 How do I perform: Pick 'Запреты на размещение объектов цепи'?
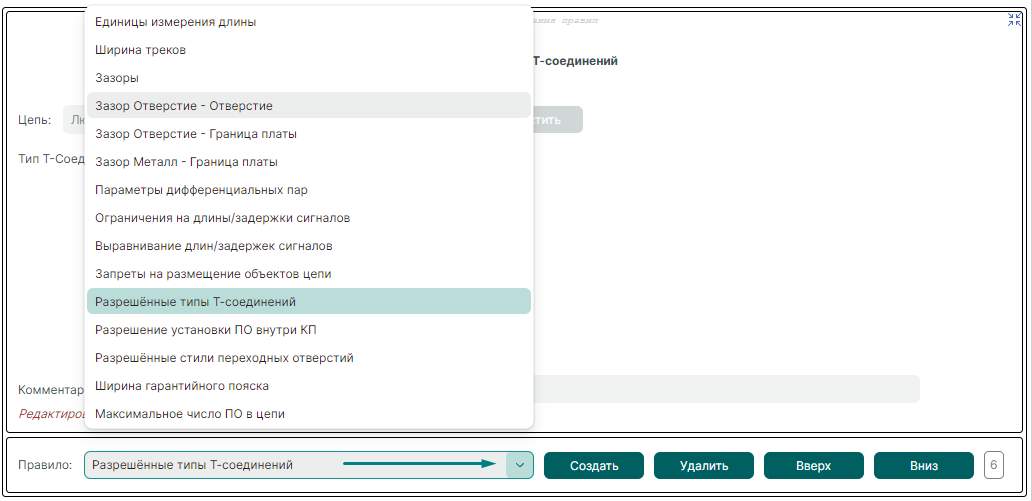[x=309, y=273]
